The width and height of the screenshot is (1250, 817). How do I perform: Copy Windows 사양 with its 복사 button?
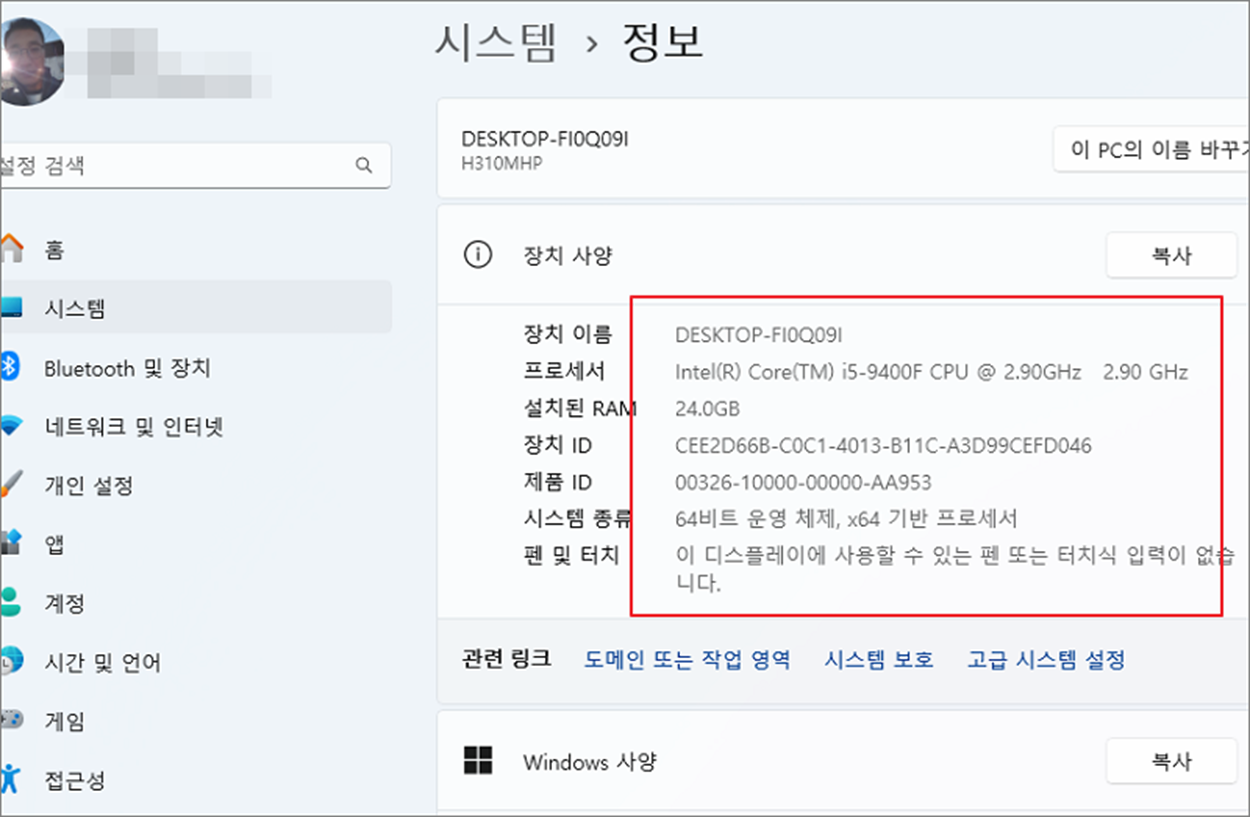point(1171,762)
